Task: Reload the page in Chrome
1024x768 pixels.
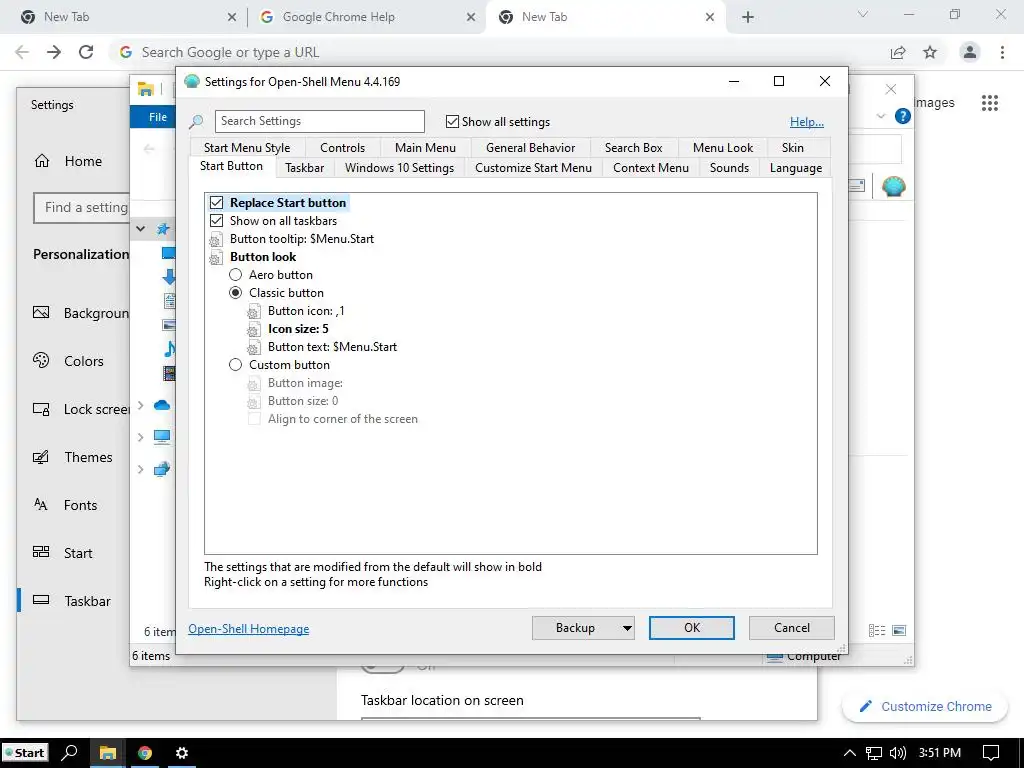Action: 86,52
